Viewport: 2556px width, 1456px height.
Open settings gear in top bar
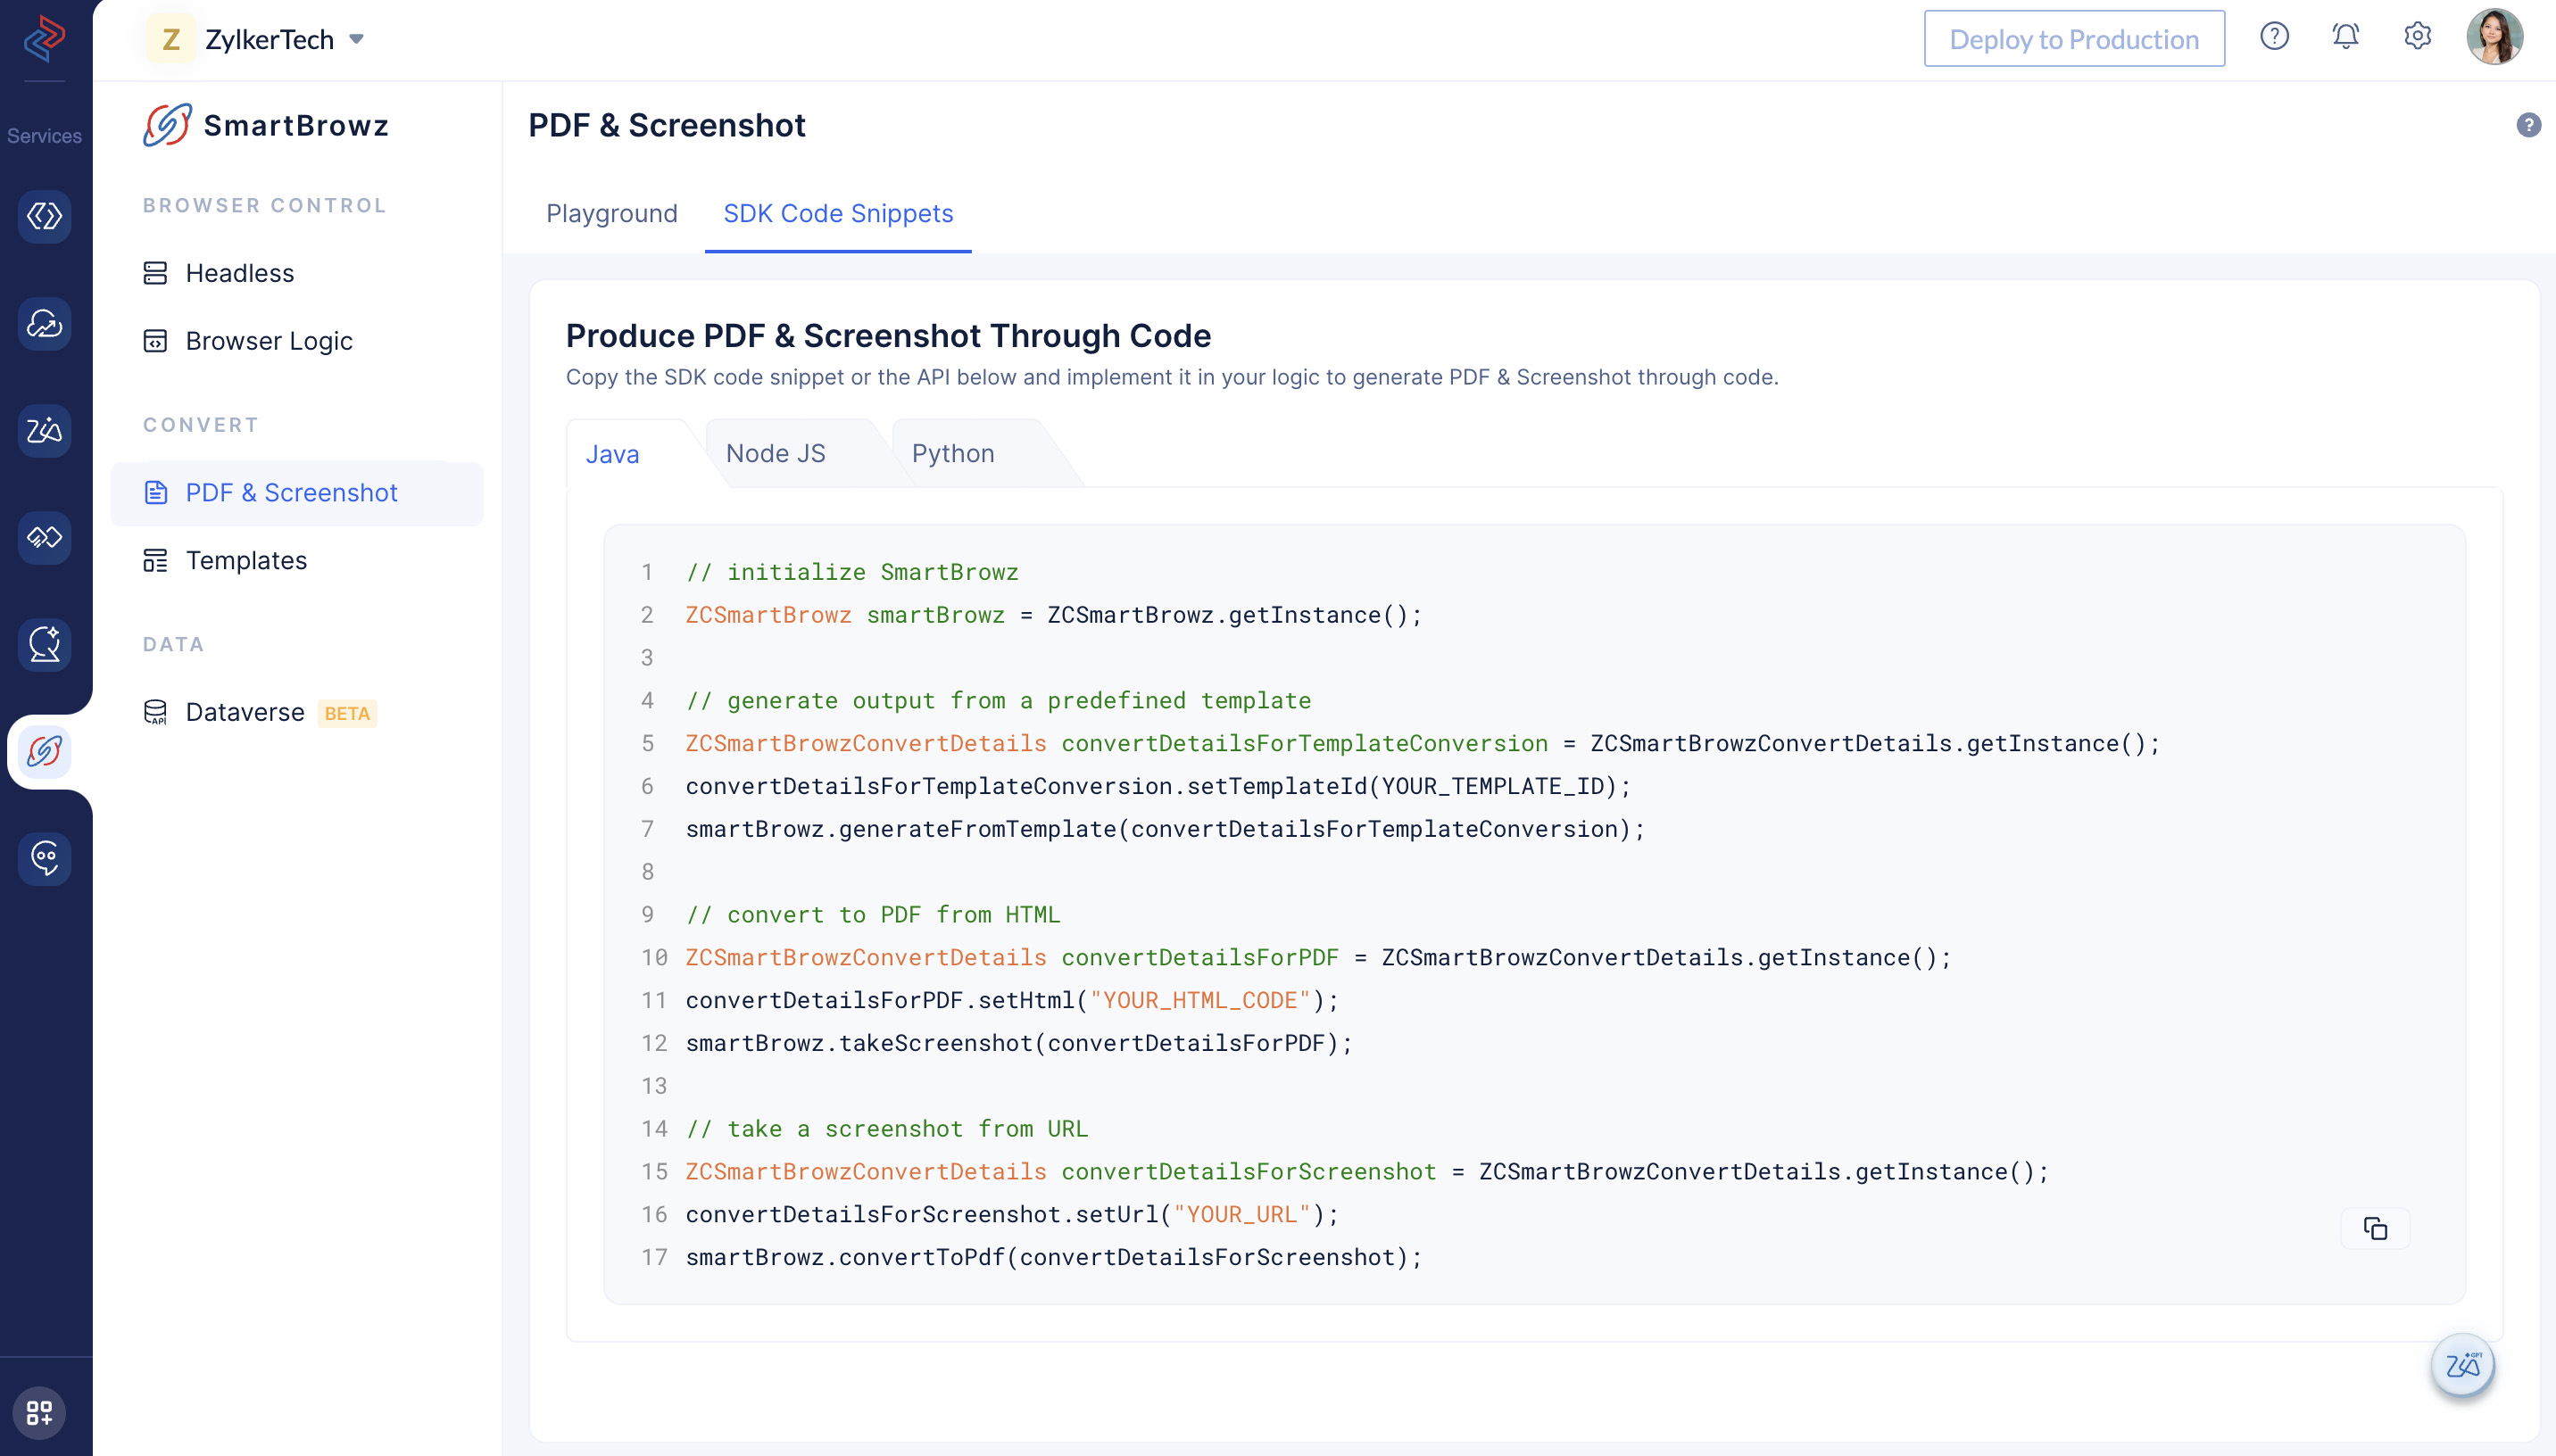2417,37
